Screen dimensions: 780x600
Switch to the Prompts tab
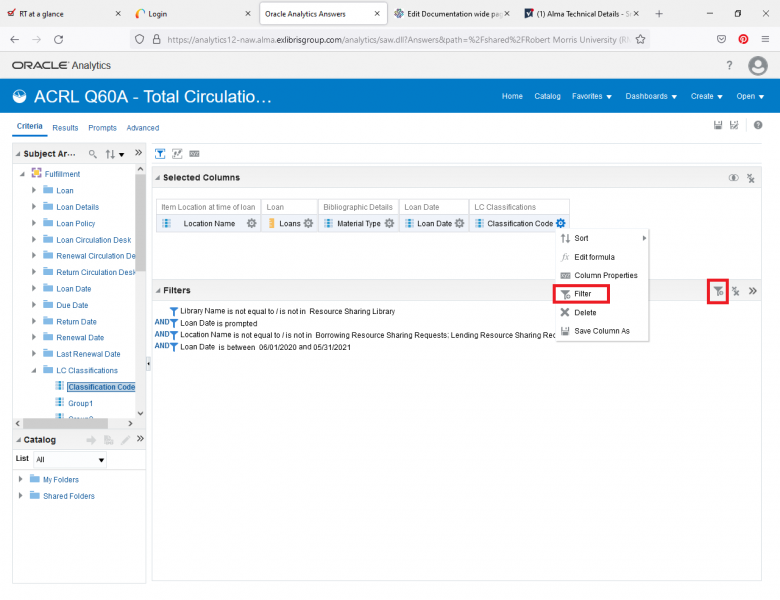[x=102, y=128]
